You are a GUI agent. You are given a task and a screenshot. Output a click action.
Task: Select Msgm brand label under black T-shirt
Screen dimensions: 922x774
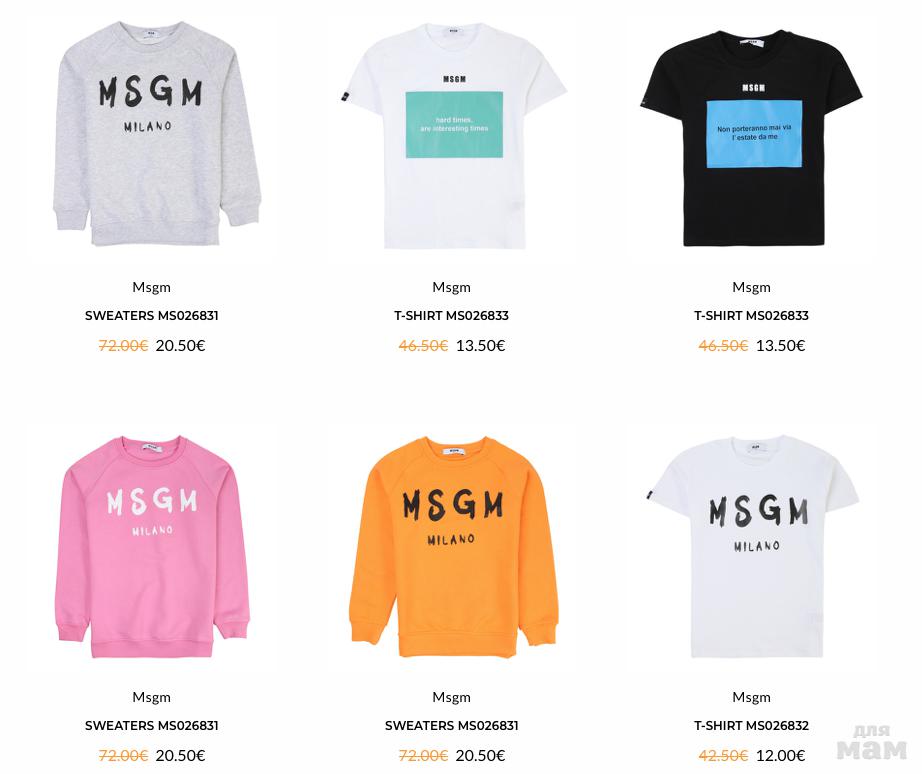(751, 288)
